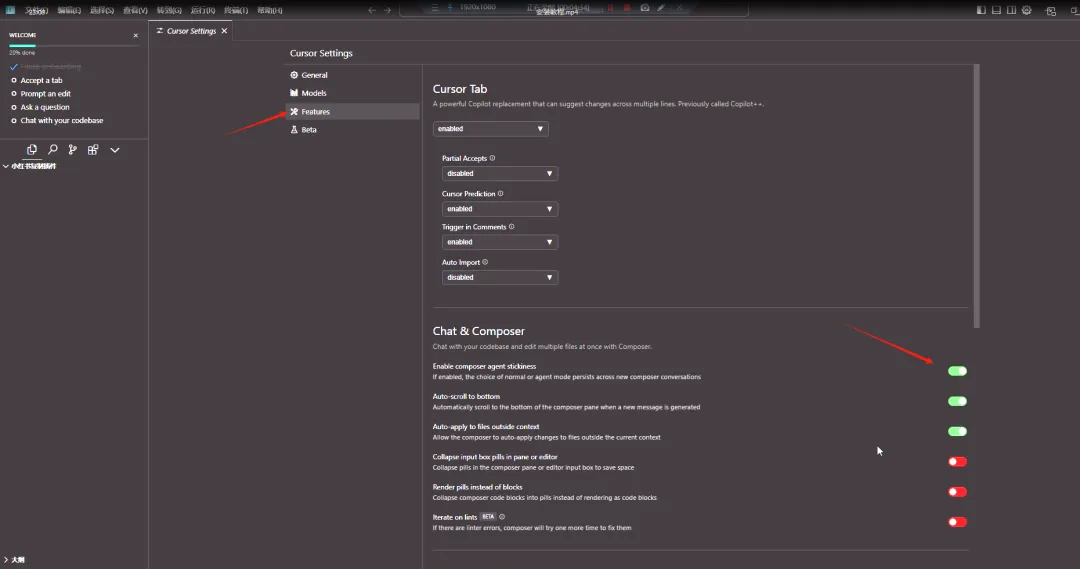Toggle Auto-scroll to bottom switch
The width and height of the screenshot is (1080, 569).
pyautogui.click(x=957, y=402)
